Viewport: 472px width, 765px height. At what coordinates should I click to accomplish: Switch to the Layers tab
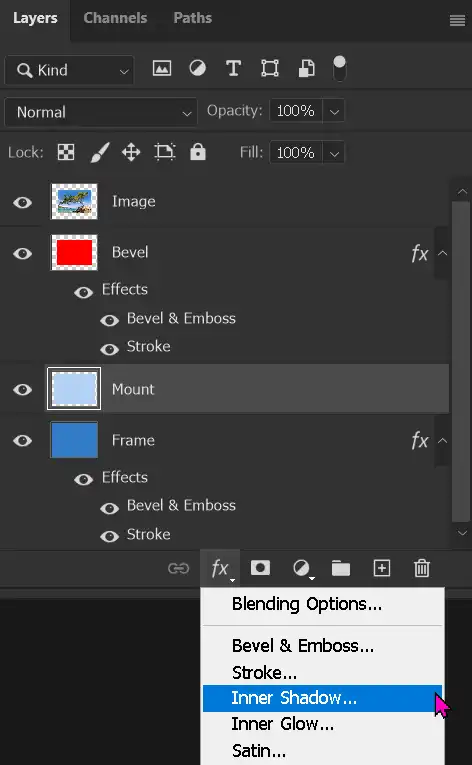click(x=35, y=19)
